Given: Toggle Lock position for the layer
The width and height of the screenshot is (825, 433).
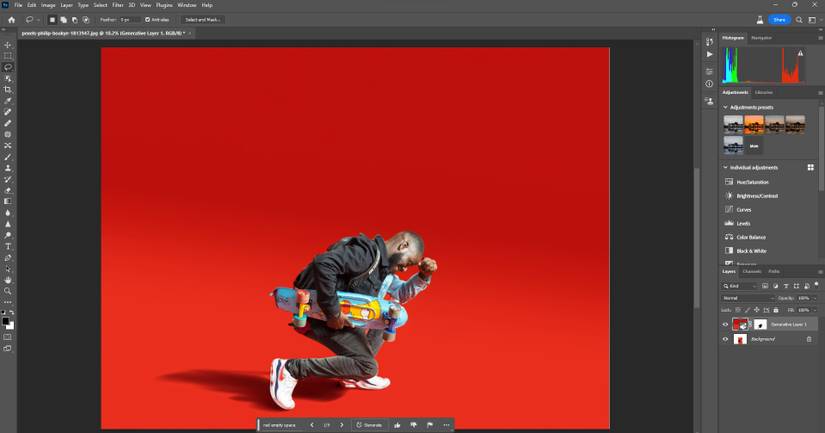Looking at the screenshot, I should [757, 310].
